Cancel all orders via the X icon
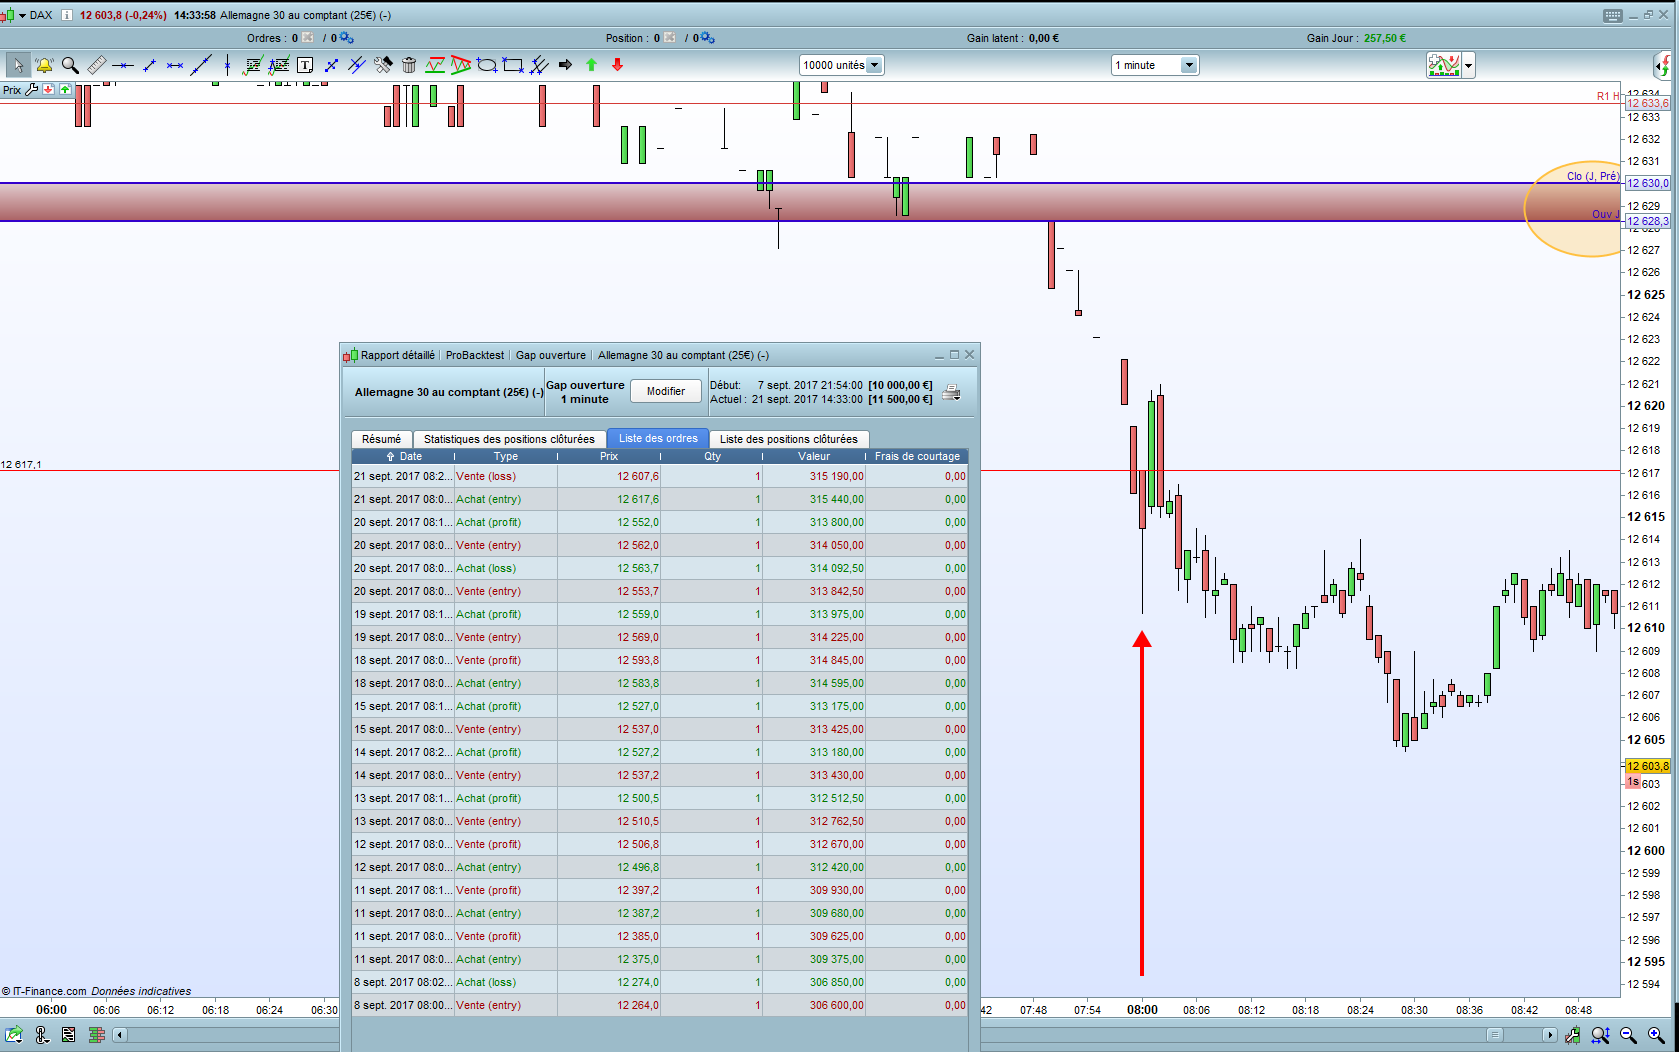1679x1052 pixels. (x=308, y=38)
